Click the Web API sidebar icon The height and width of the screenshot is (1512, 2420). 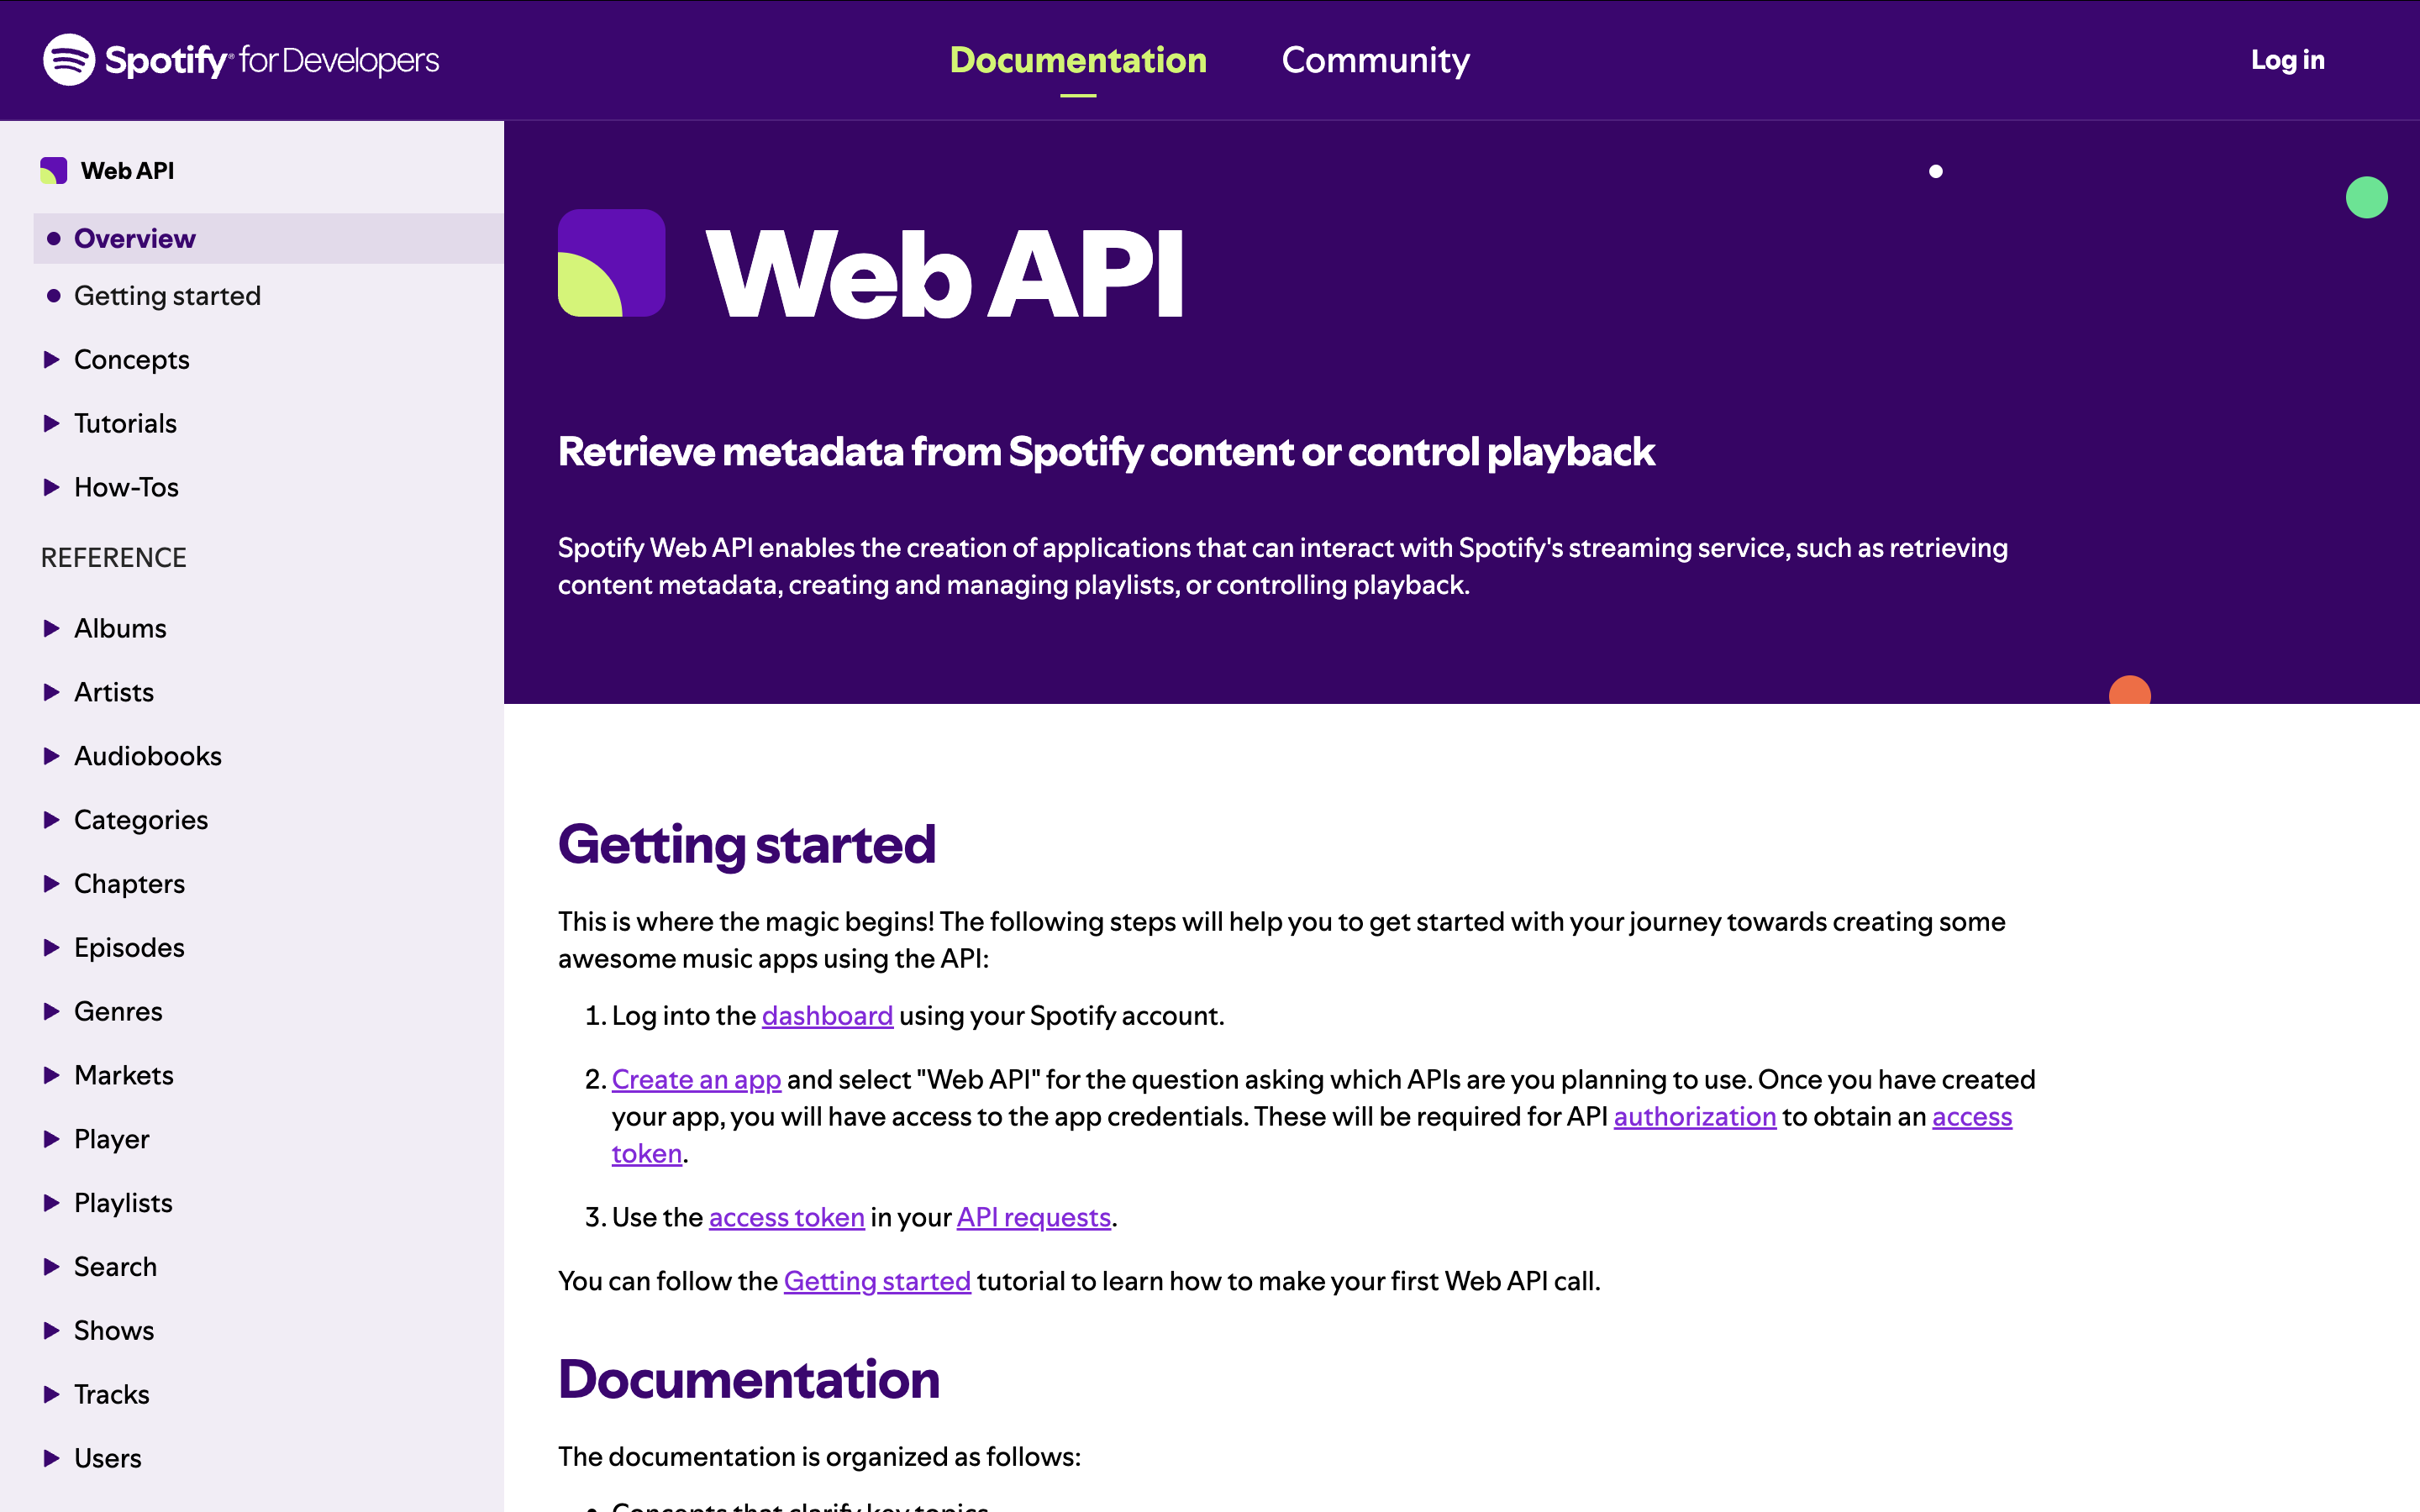[x=54, y=171]
